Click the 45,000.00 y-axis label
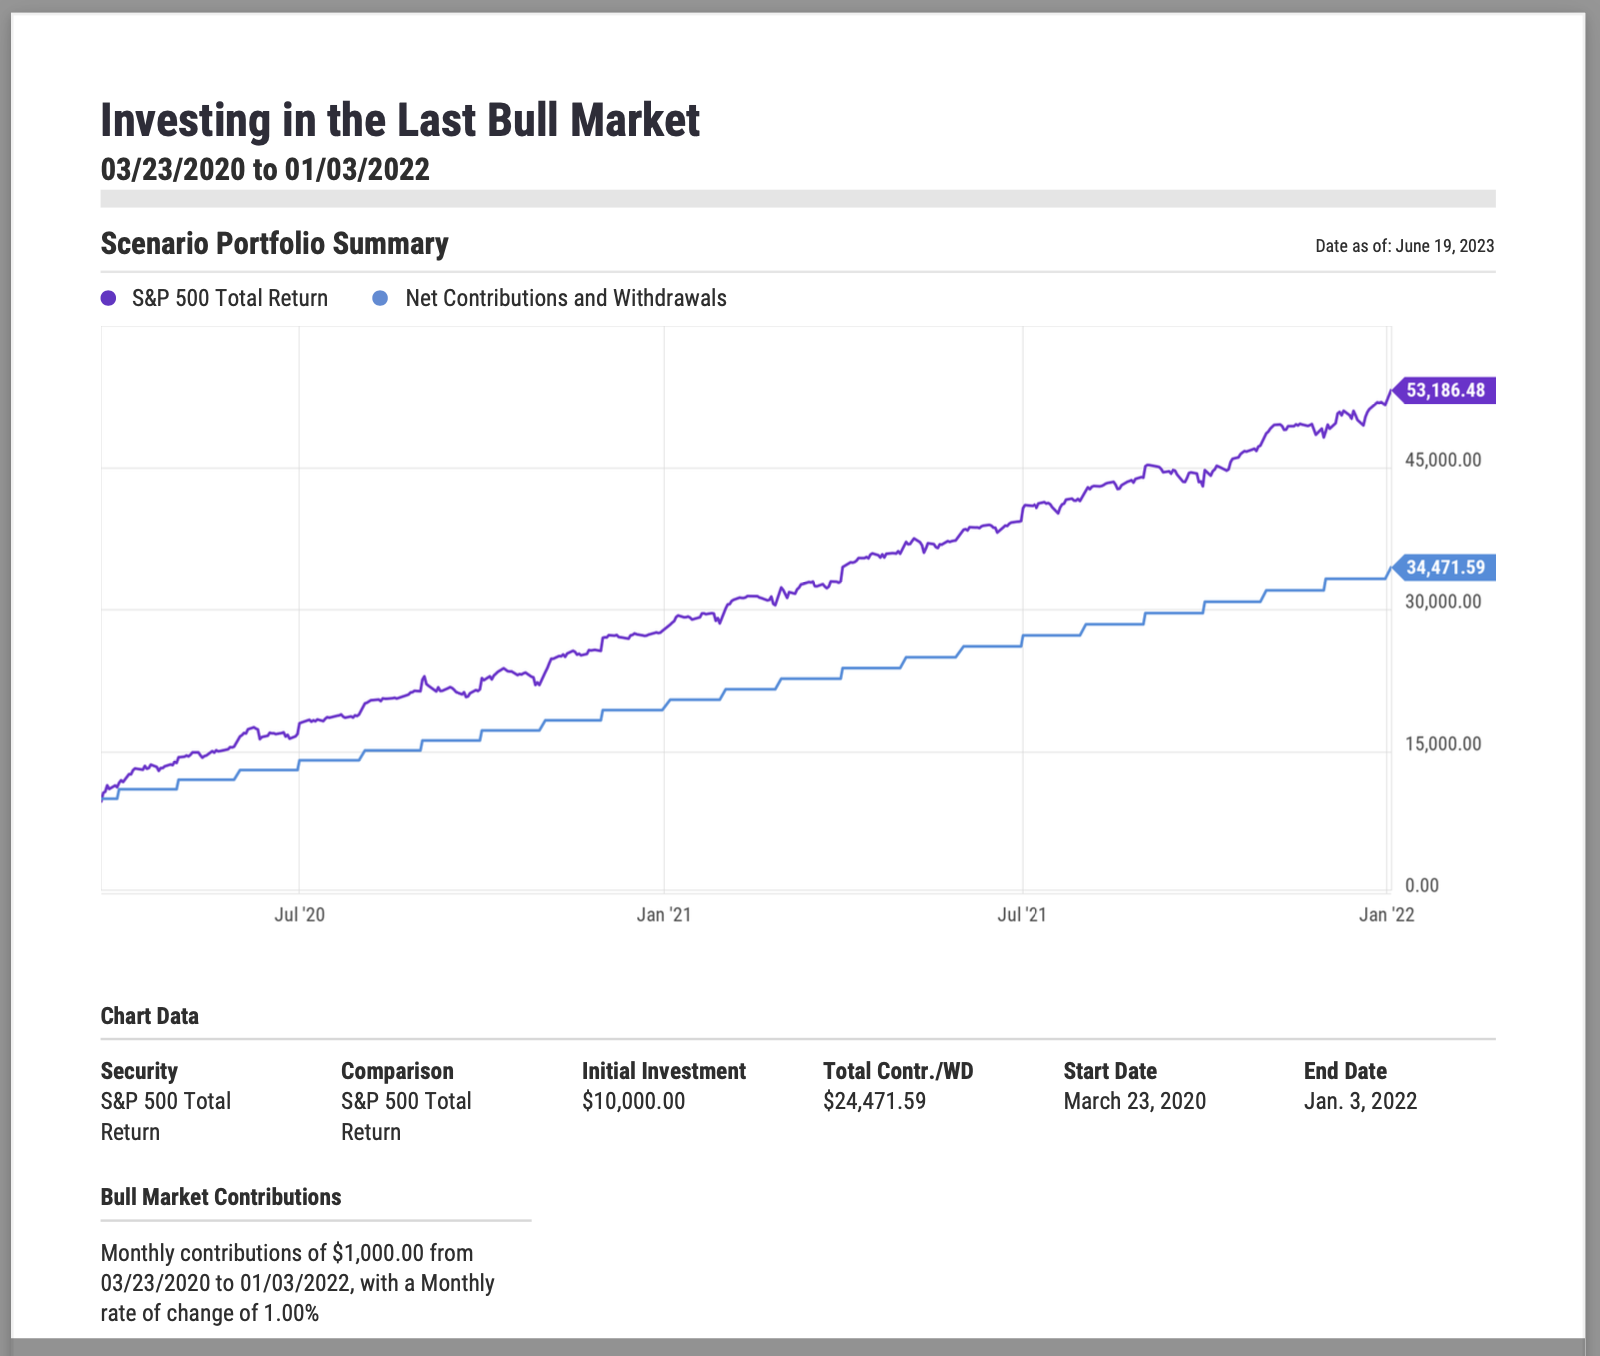Image resolution: width=1600 pixels, height=1356 pixels. pyautogui.click(x=1442, y=460)
